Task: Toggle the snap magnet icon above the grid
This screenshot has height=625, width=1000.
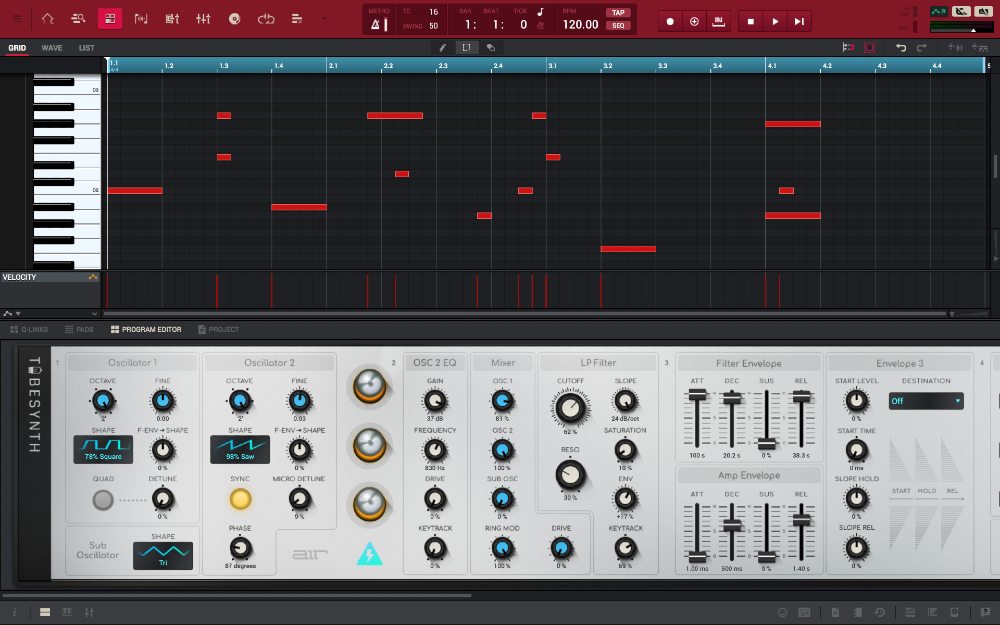Action: pyautogui.click(x=850, y=47)
